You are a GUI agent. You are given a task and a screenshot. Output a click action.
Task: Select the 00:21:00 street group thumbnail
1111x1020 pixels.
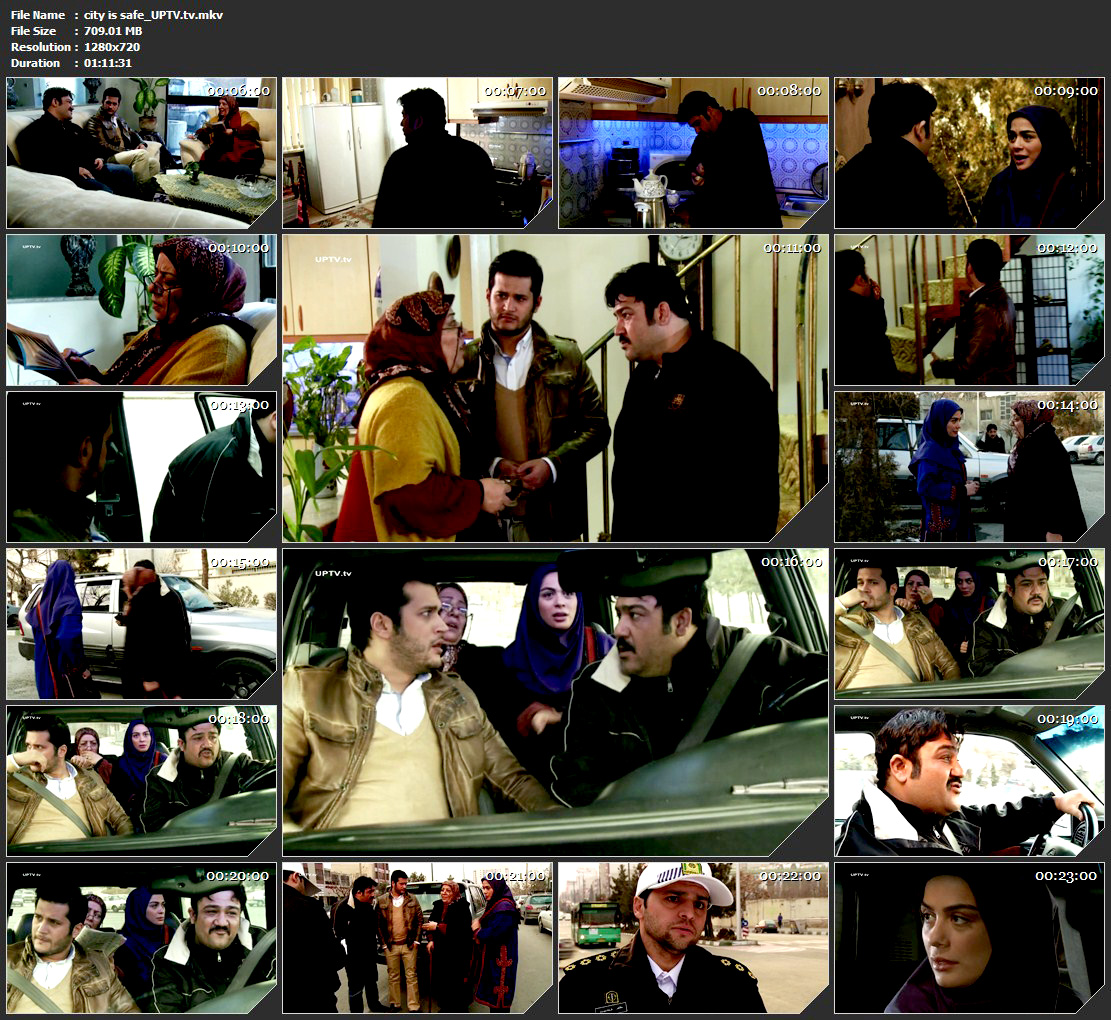click(417, 938)
